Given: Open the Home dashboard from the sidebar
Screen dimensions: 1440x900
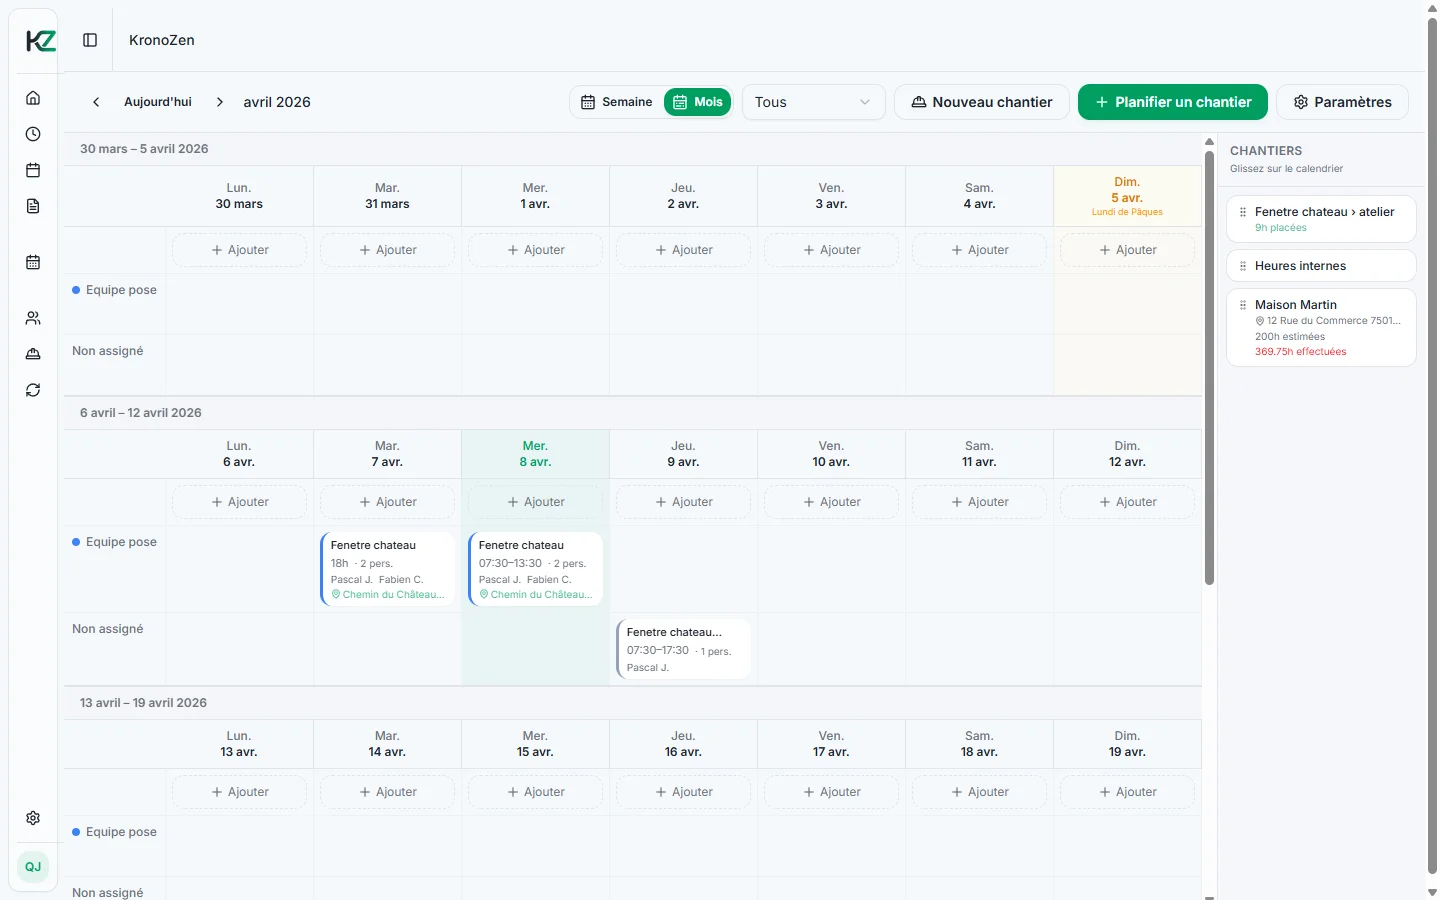Looking at the screenshot, I should pos(33,97).
